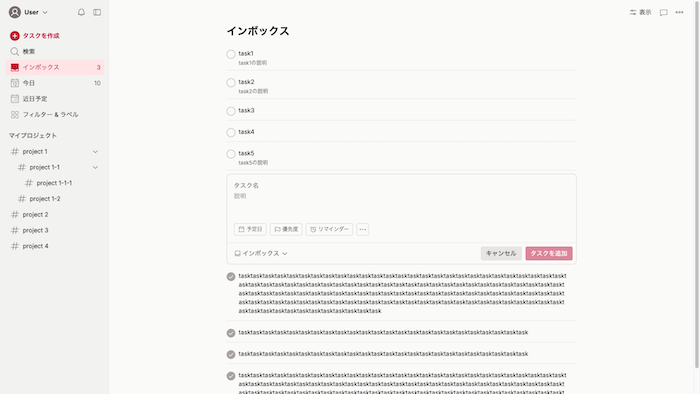Click 'task5の説明' description text
Viewport: 700px width, 394px height.
253,163
